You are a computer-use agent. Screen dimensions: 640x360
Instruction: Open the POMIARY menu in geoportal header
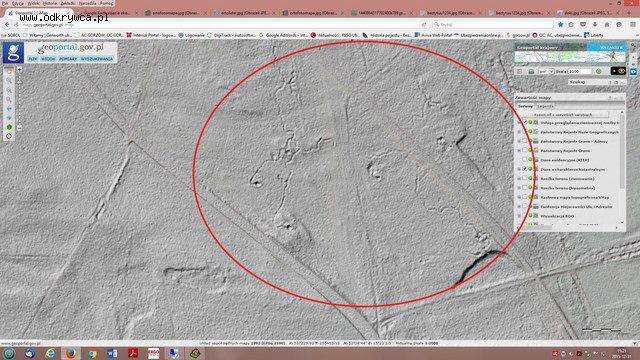coord(68,59)
